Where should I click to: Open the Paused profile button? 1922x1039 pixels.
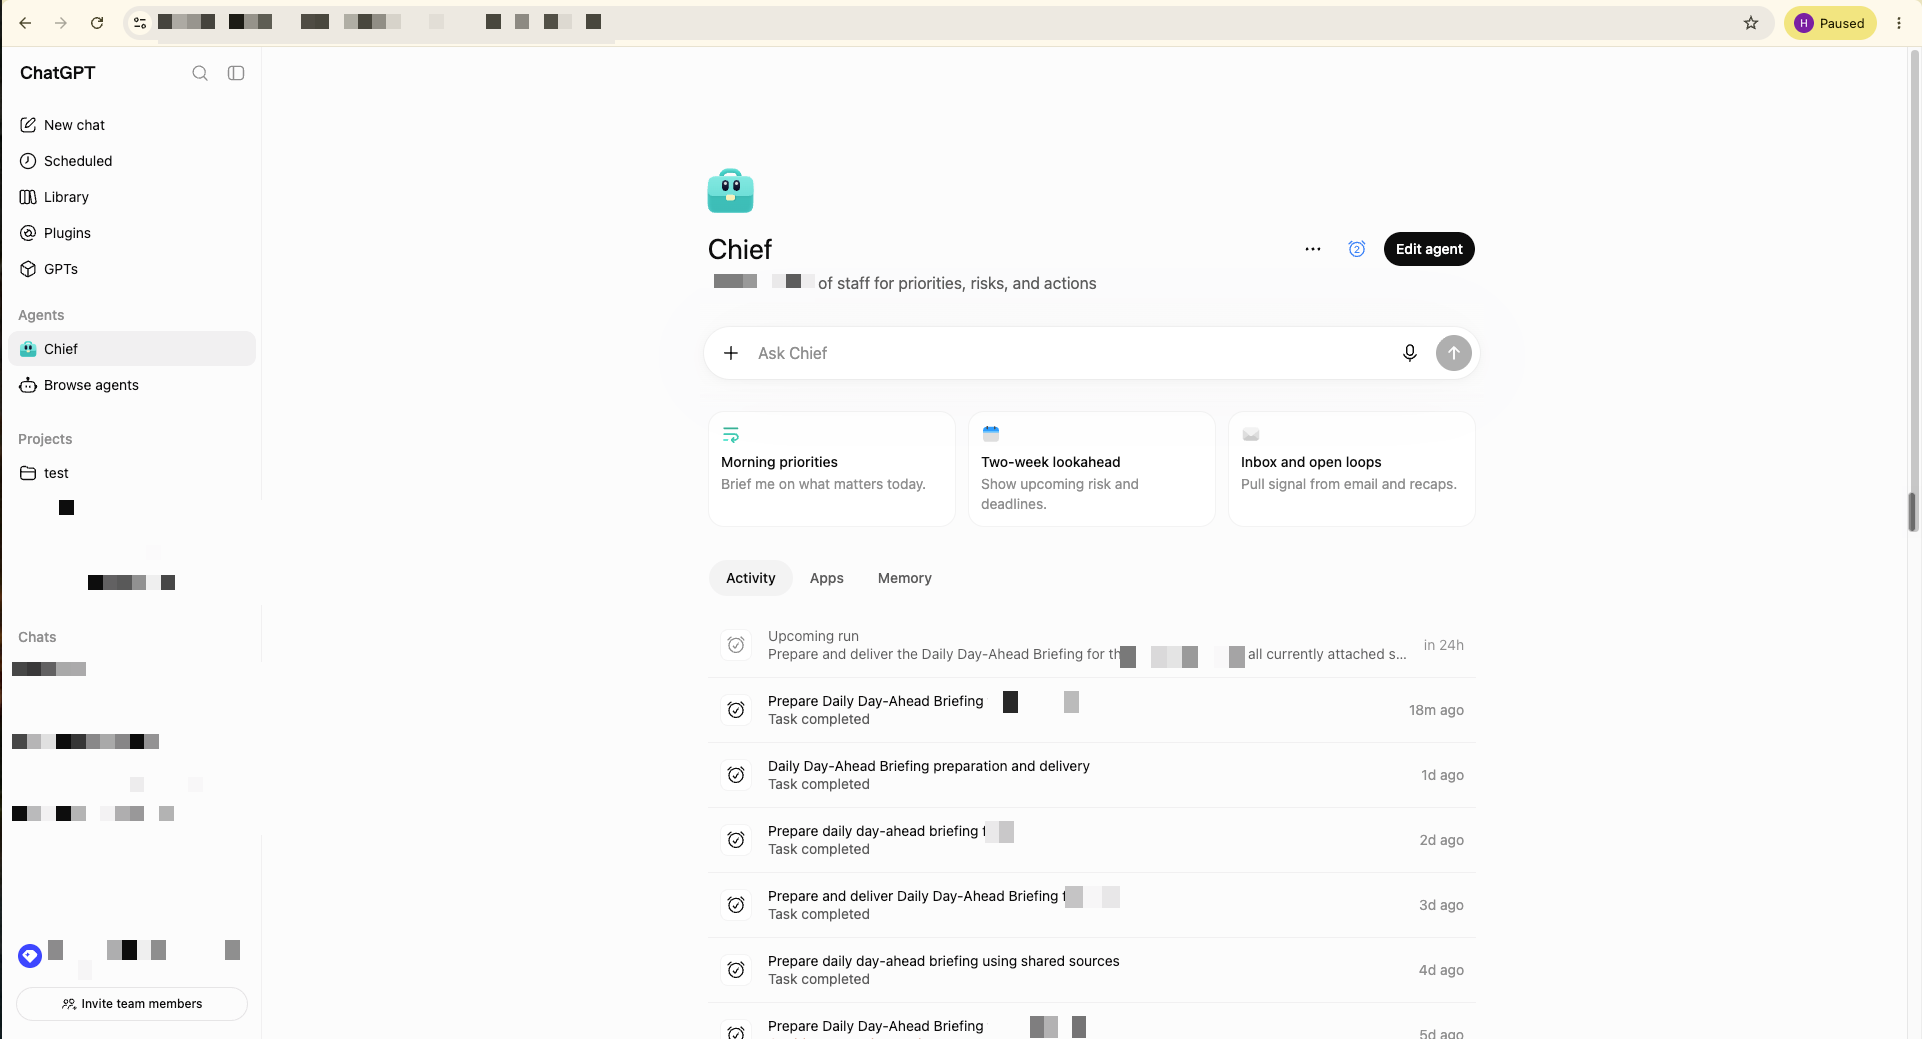(1830, 23)
